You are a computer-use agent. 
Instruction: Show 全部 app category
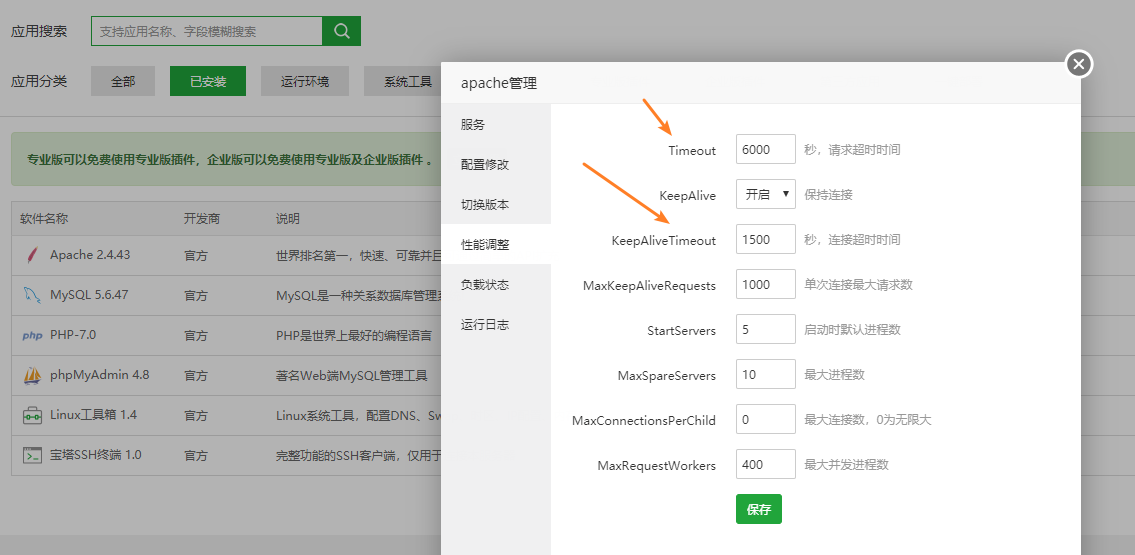click(123, 81)
